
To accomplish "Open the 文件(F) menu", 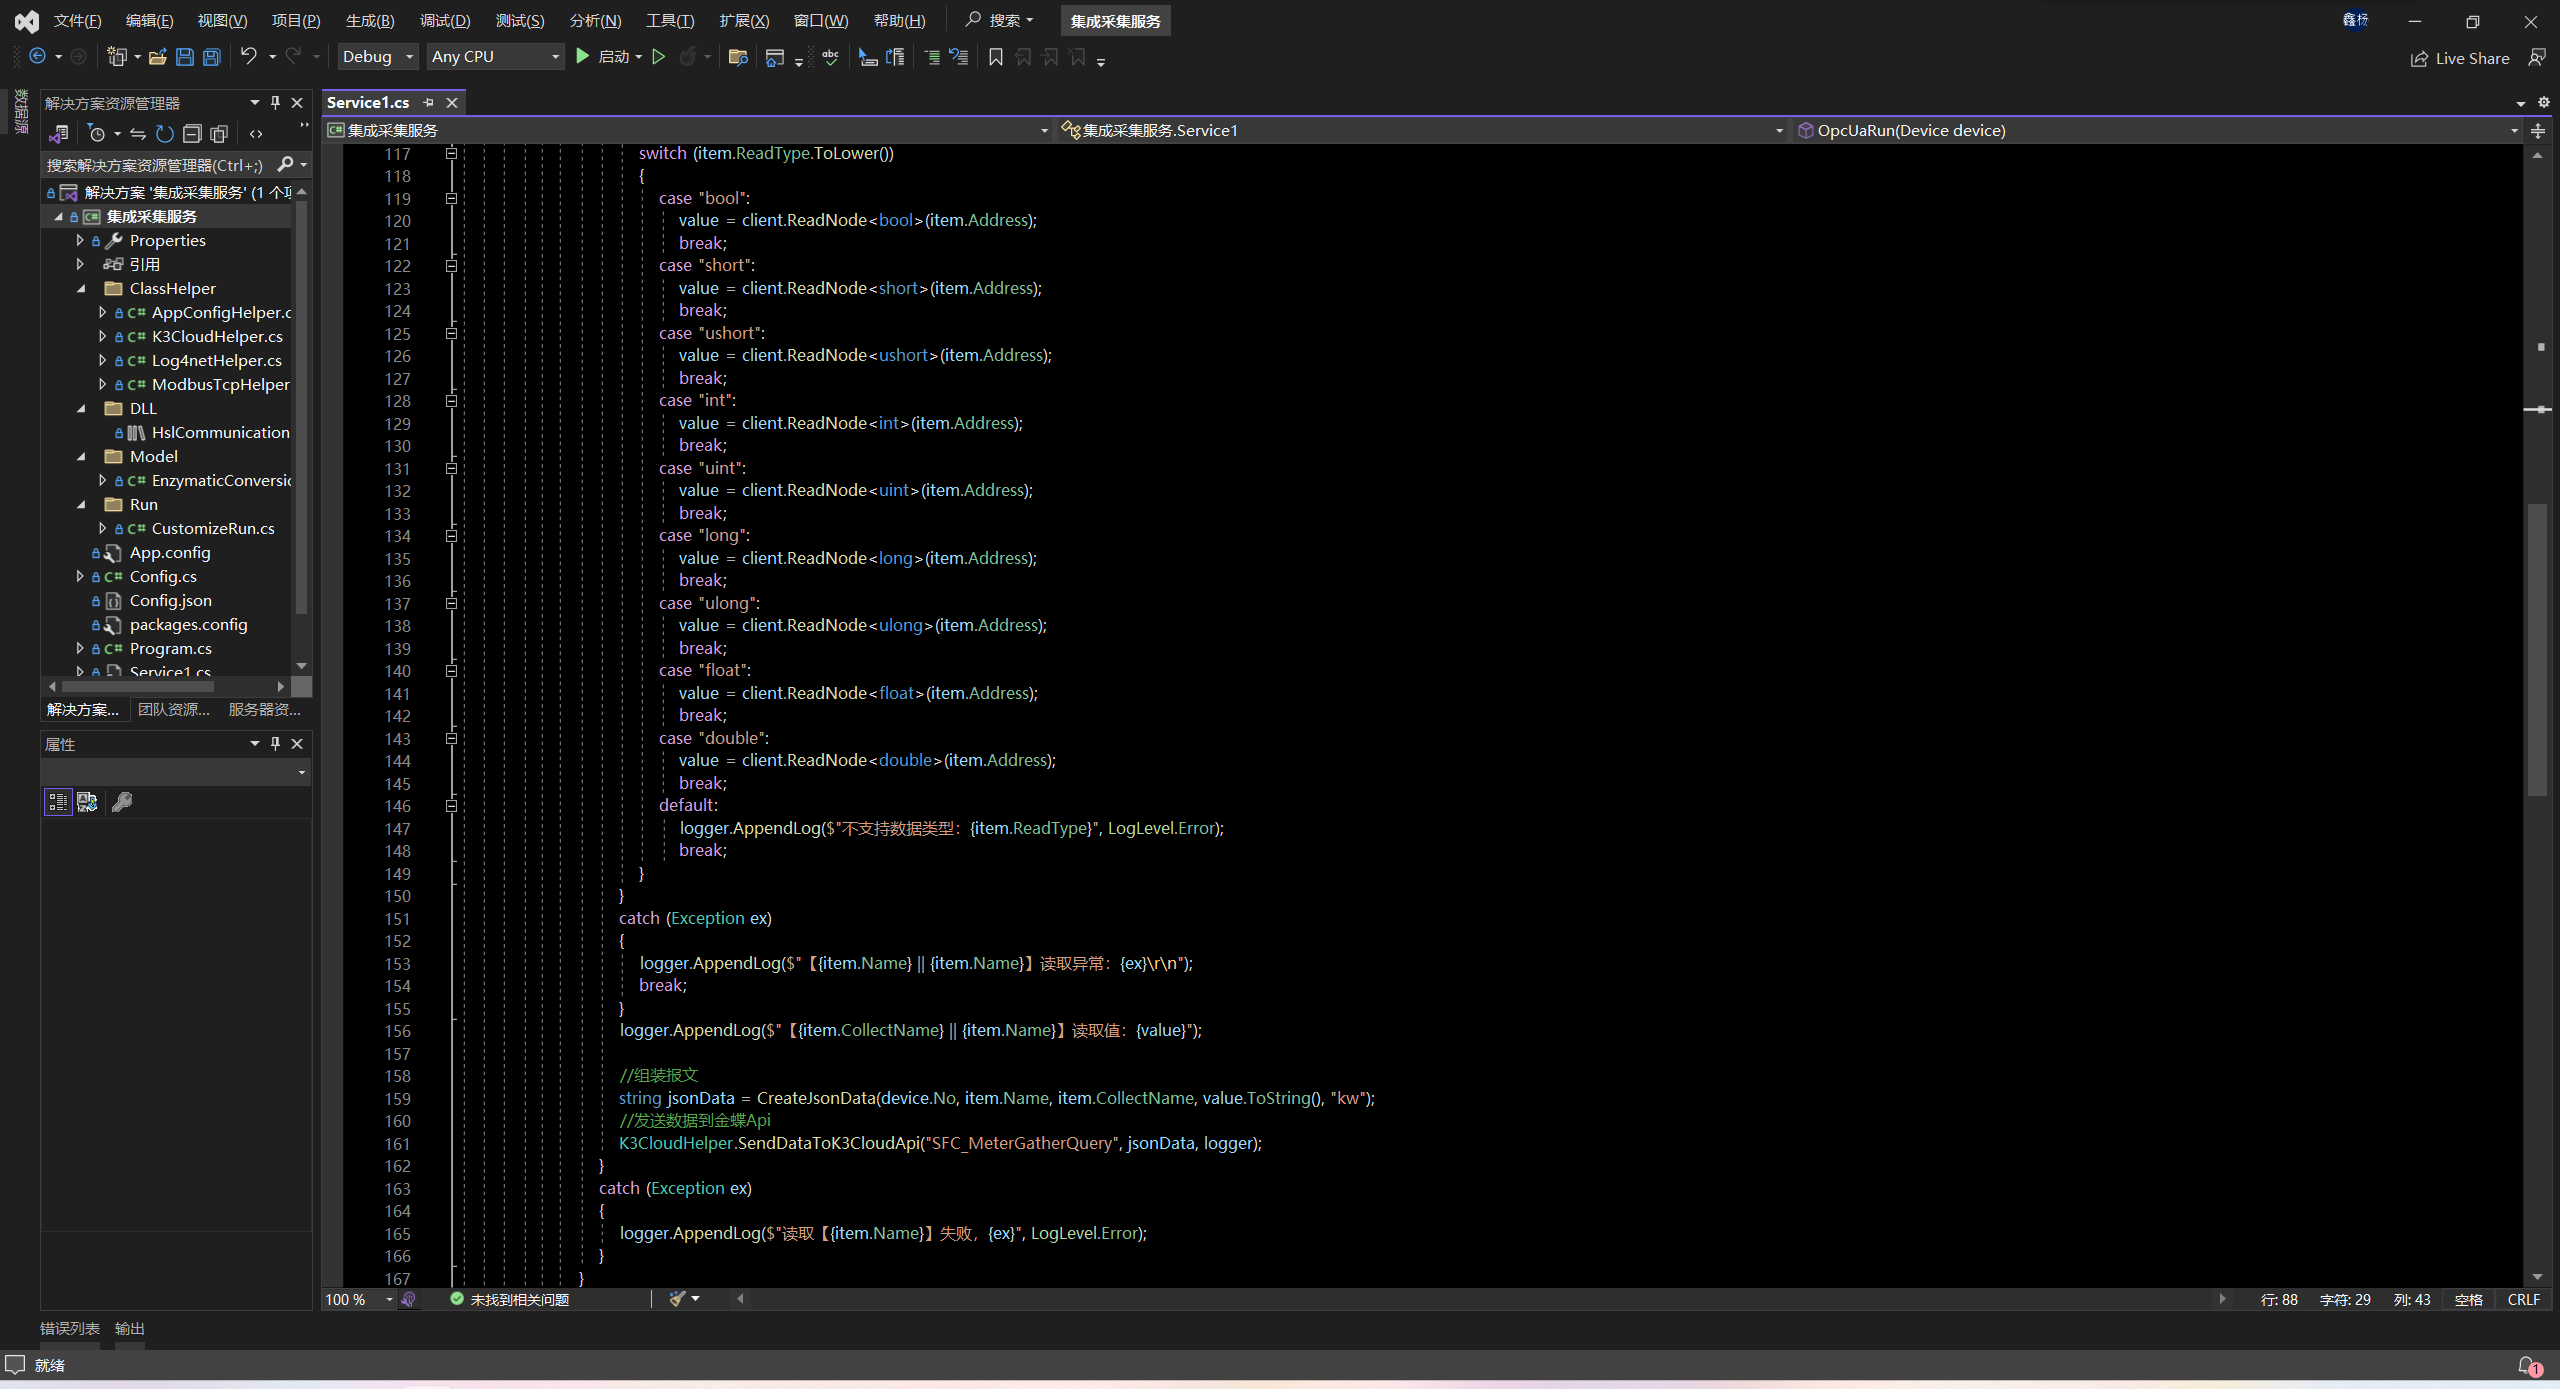I will tap(77, 21).
